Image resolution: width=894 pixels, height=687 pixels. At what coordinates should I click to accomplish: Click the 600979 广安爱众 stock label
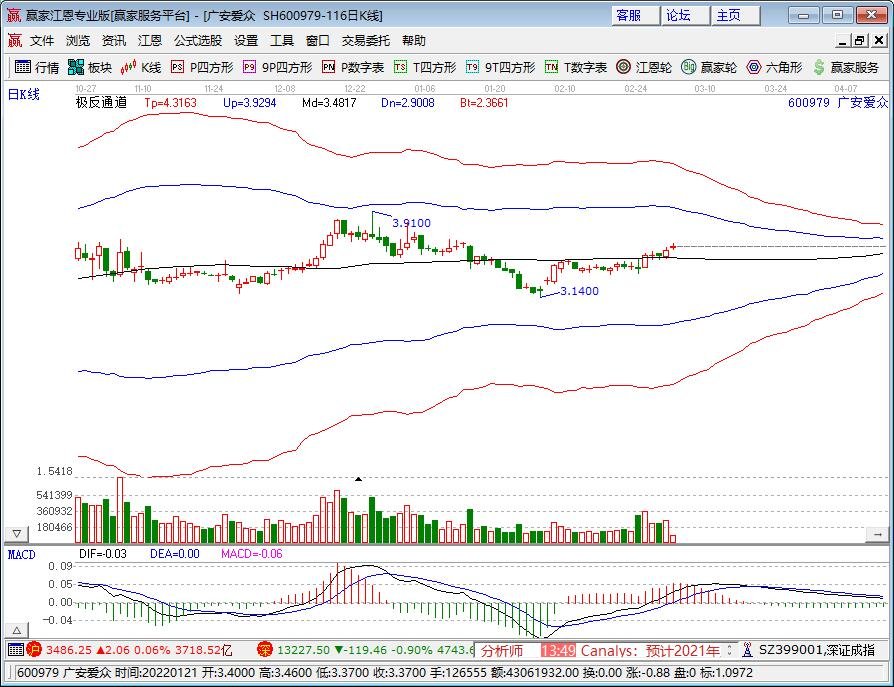tap(838, 103)
